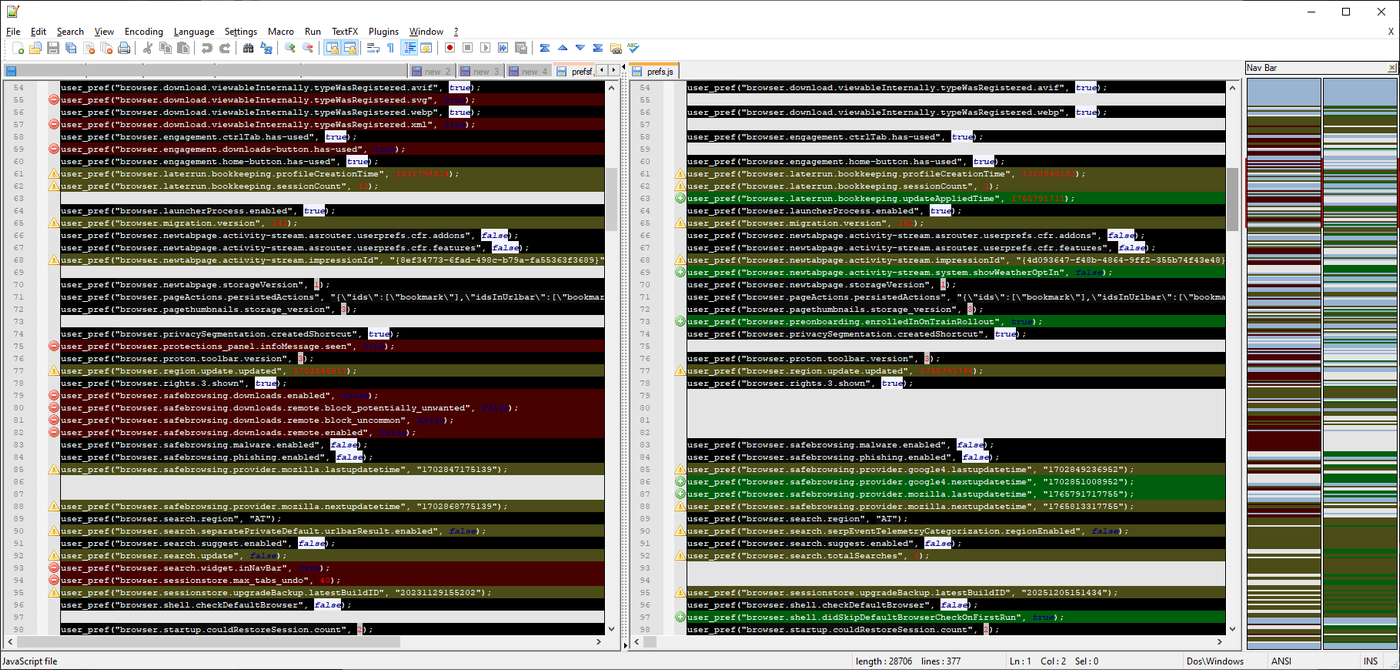Open the question mark help menu

(x=456, y=32)
